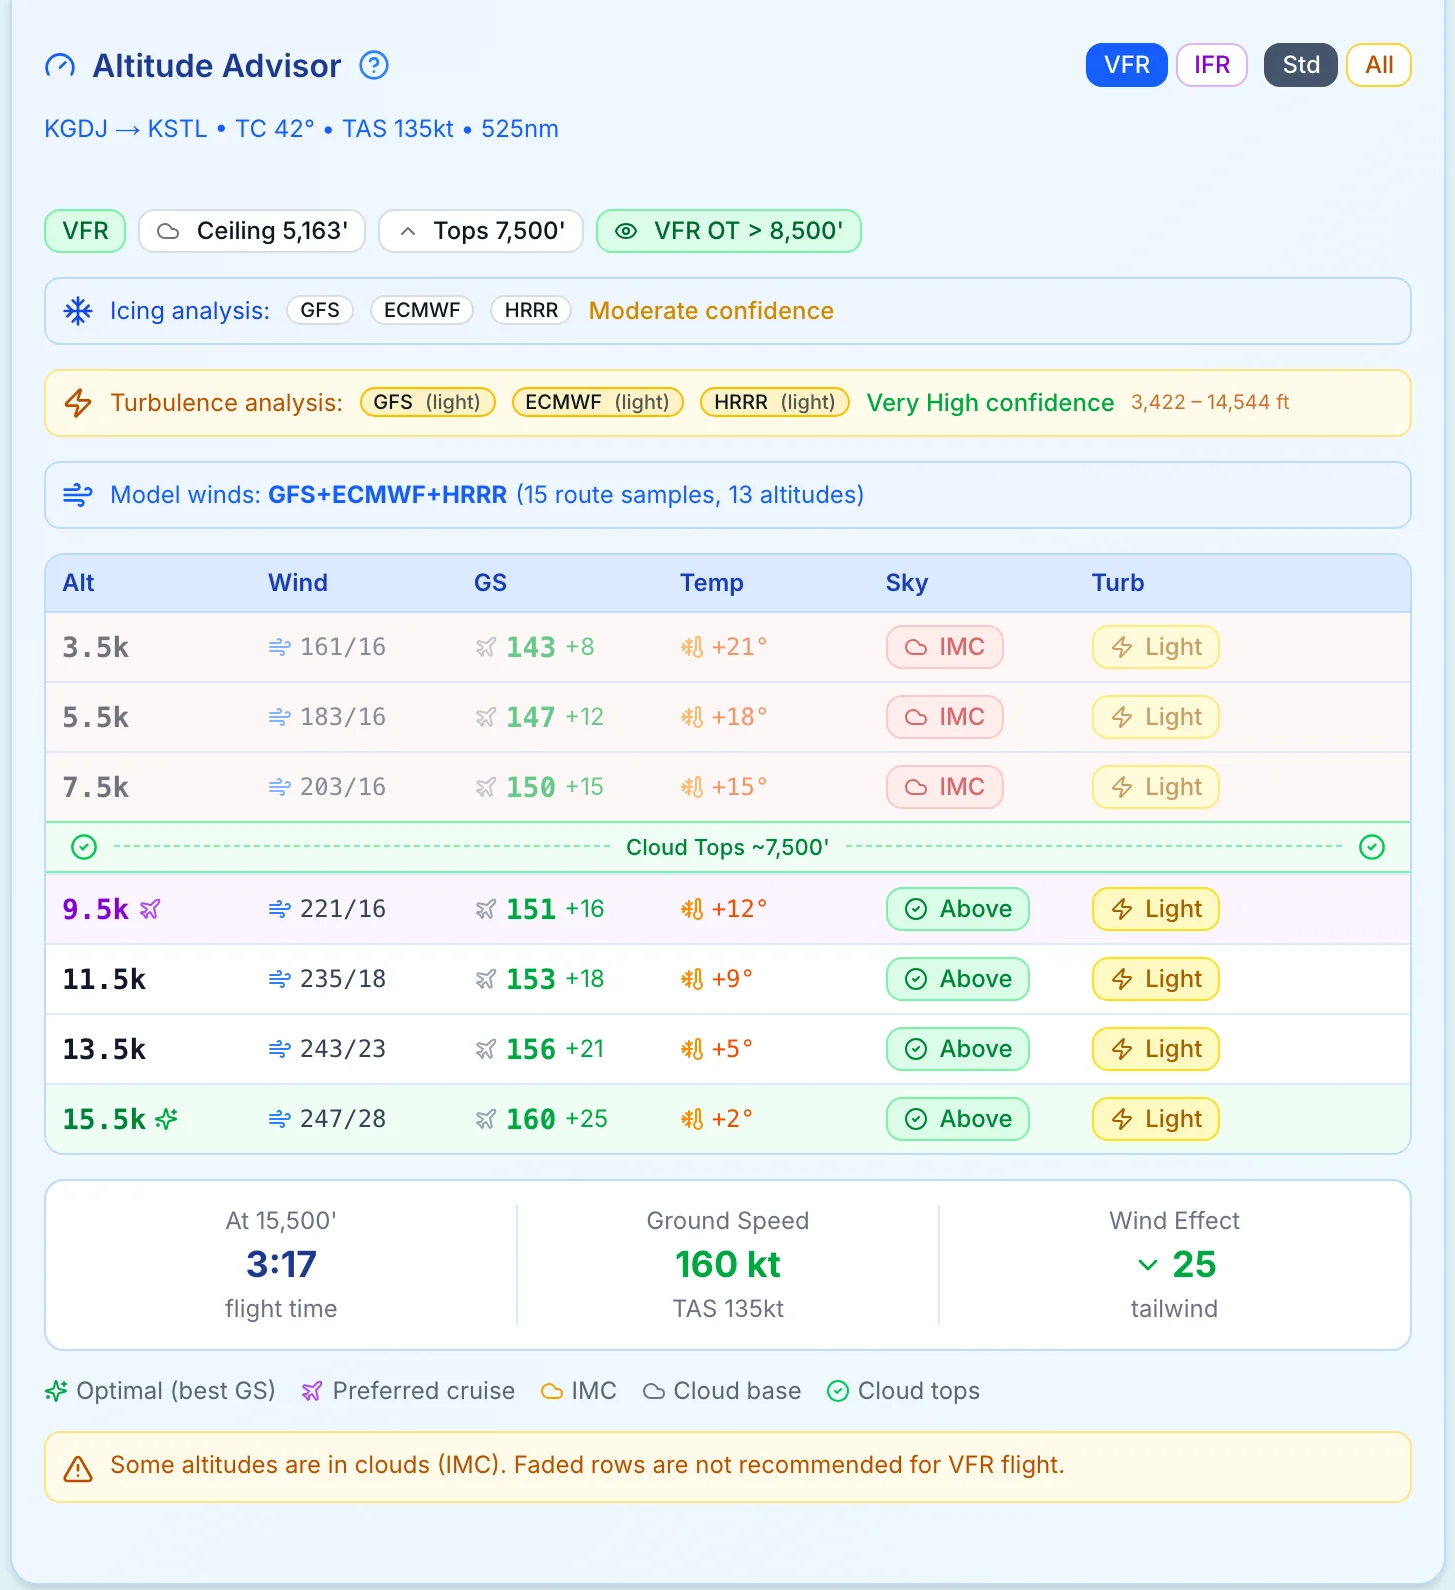Click the GFS (light) turbulence chip
Screen dimensions: 1455x1590
(x=427, y=402)
